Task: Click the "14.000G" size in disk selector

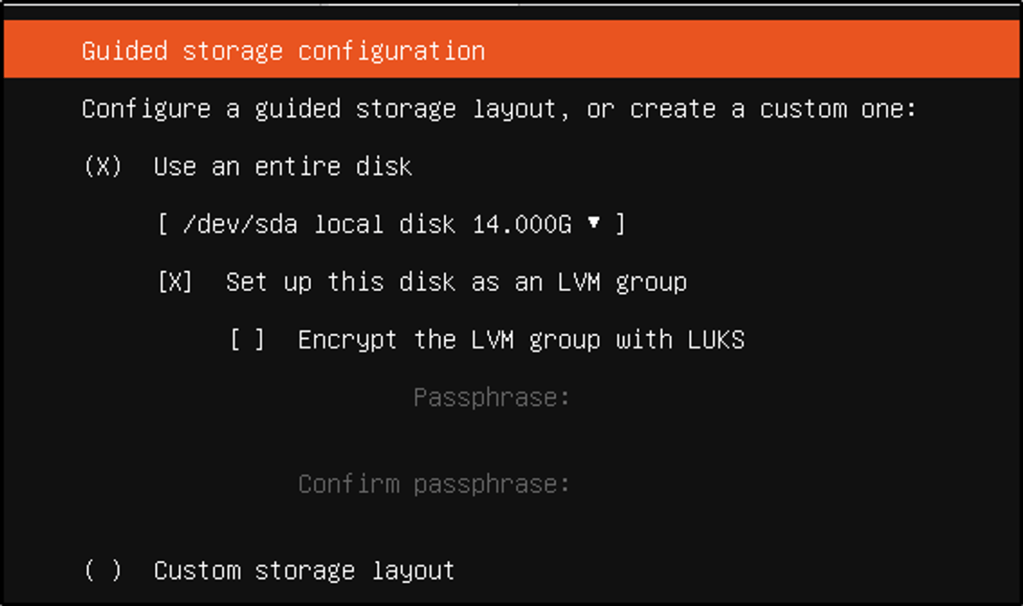Action: point(521,224)
